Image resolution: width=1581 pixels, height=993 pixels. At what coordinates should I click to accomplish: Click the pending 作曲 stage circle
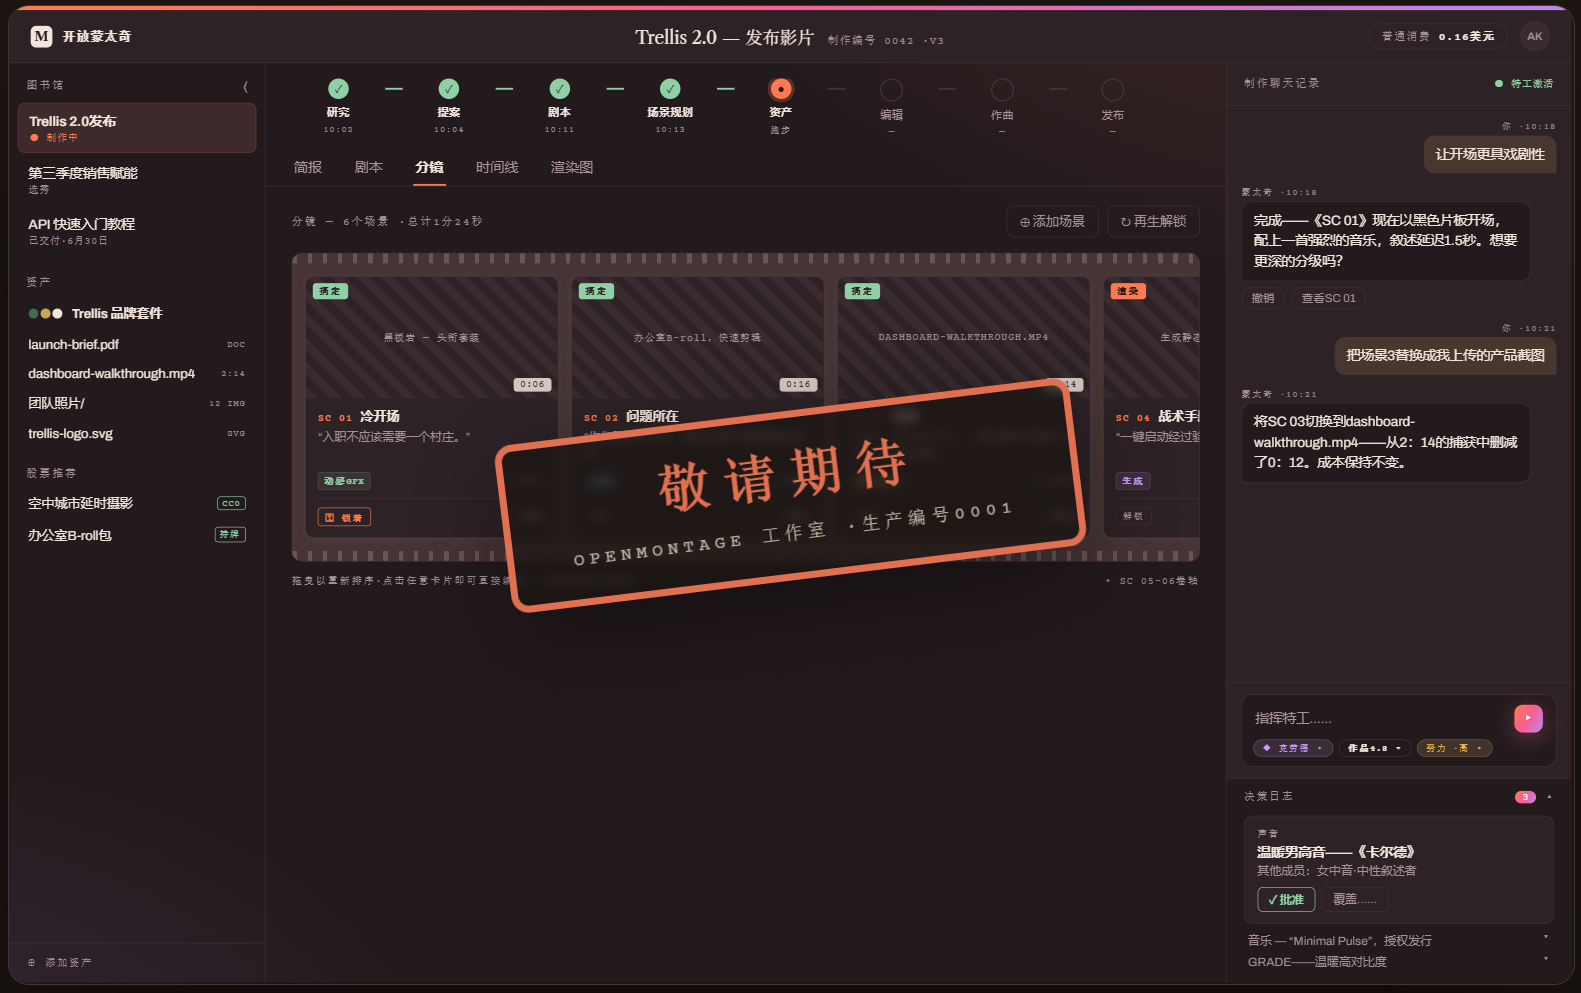pyautogui.click(x=1002, y=89)
